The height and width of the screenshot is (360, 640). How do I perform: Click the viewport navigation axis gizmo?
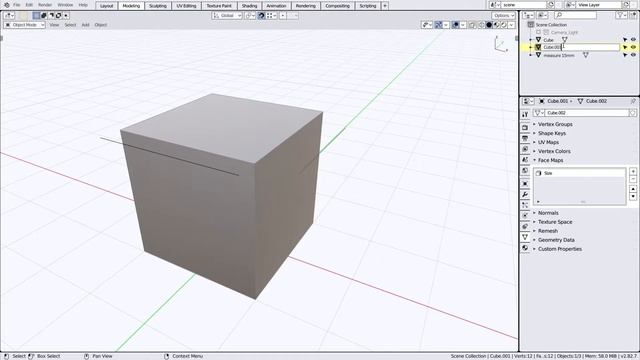(501, 44)
